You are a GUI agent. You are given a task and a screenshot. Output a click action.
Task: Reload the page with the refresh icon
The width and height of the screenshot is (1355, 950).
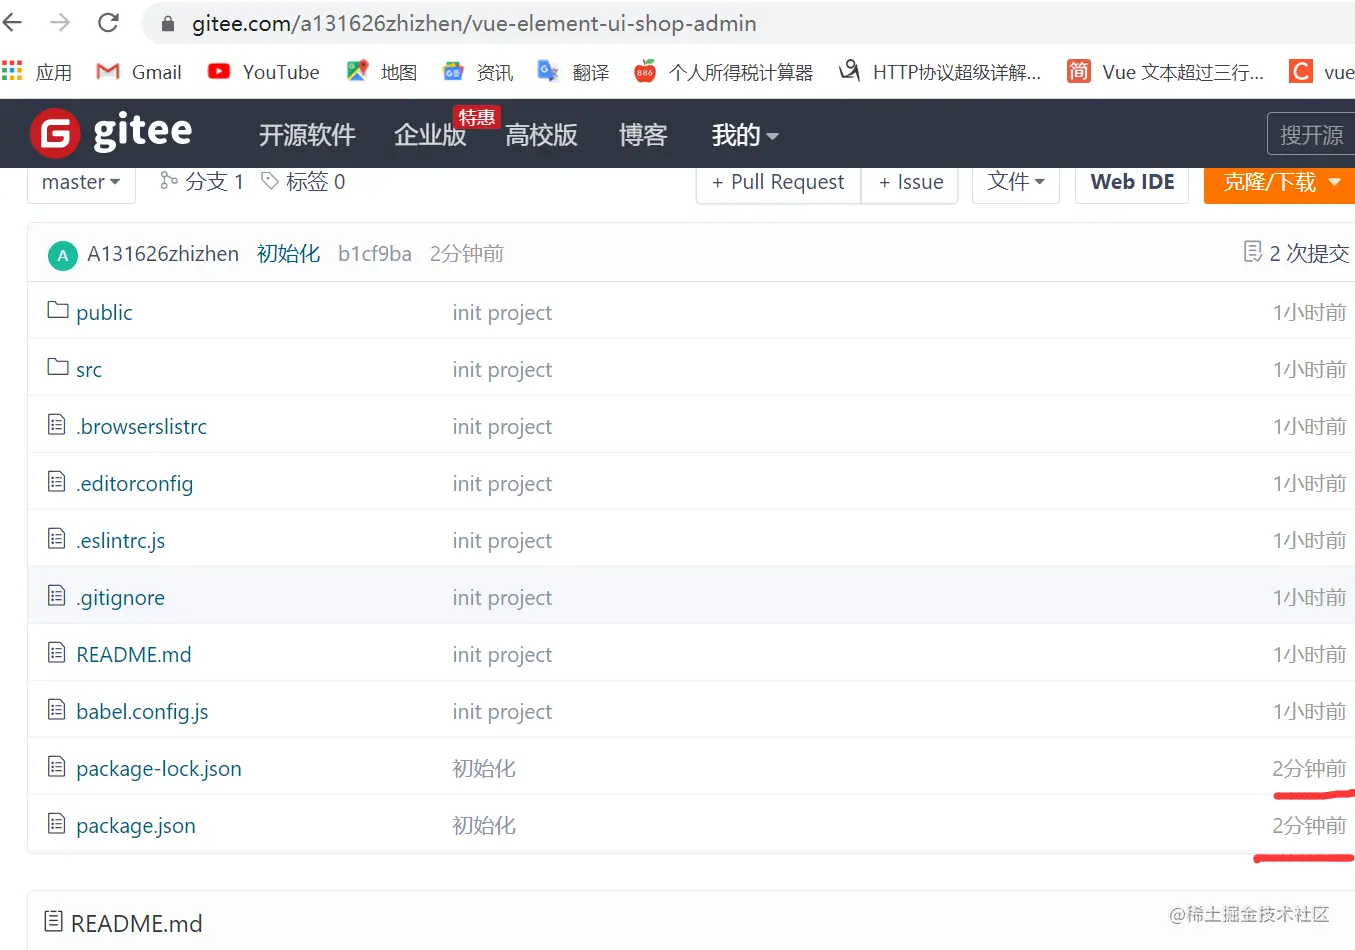[108, 23]
